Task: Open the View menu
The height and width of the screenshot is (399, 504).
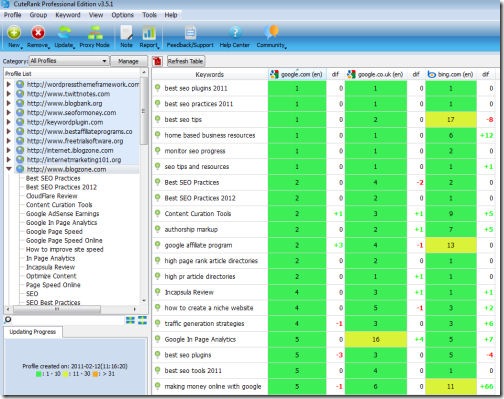Action: 96,15
